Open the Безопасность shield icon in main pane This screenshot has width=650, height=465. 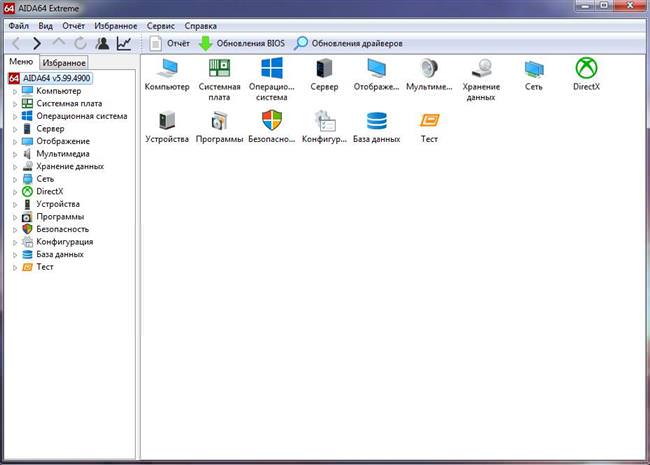(x=272, y=121)
